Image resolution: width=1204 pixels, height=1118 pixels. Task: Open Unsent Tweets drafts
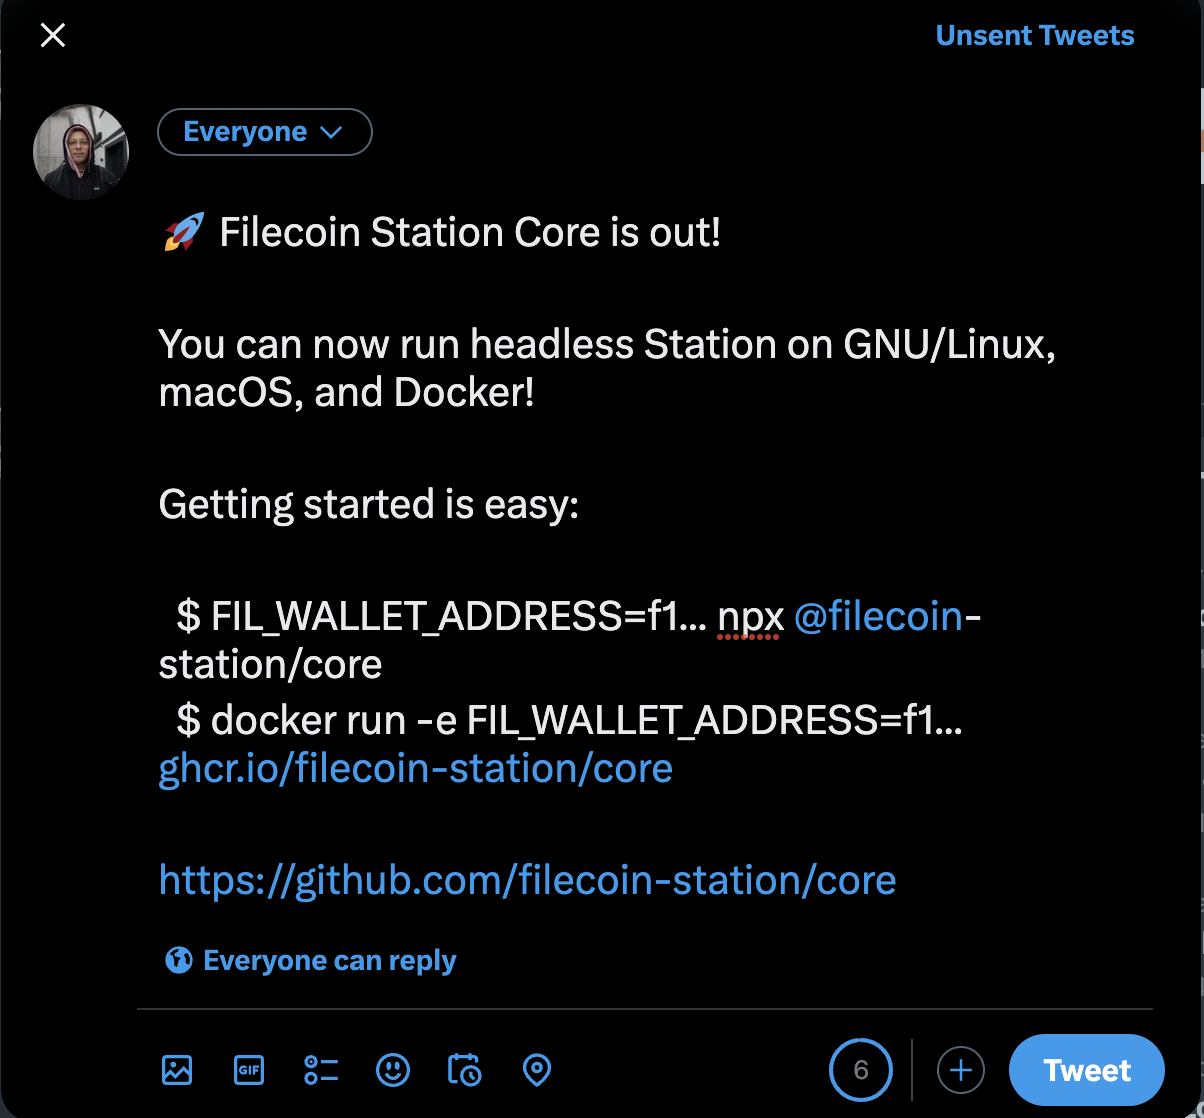click(x=1034, y=36)
